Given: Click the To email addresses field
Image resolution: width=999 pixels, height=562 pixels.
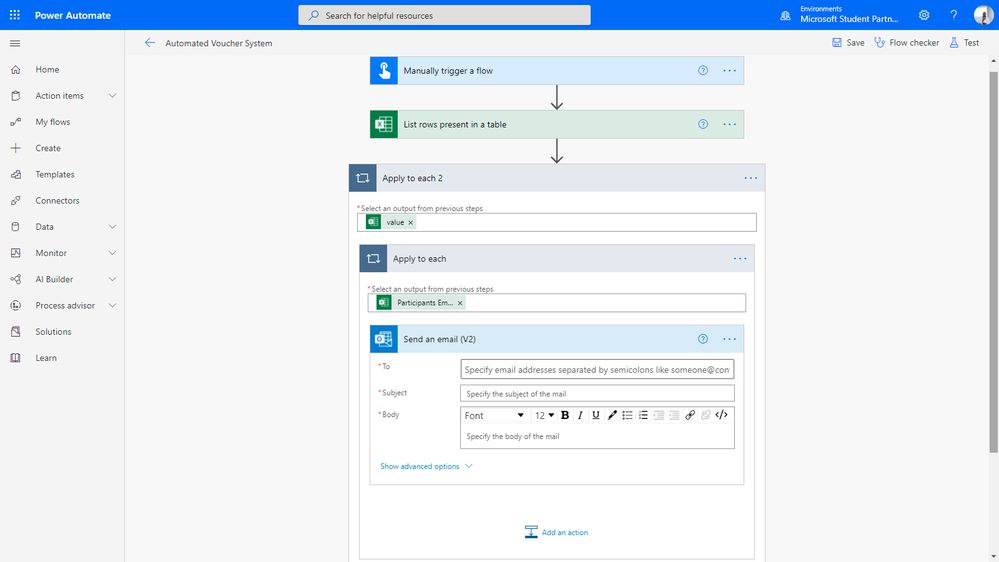Looking at the screenshot, I should point(597,370).
